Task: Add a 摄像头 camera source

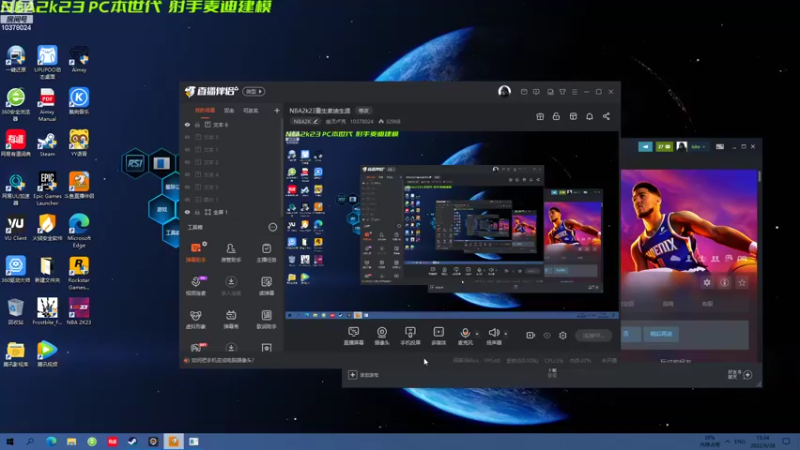Action: click(x=382, y=336)
